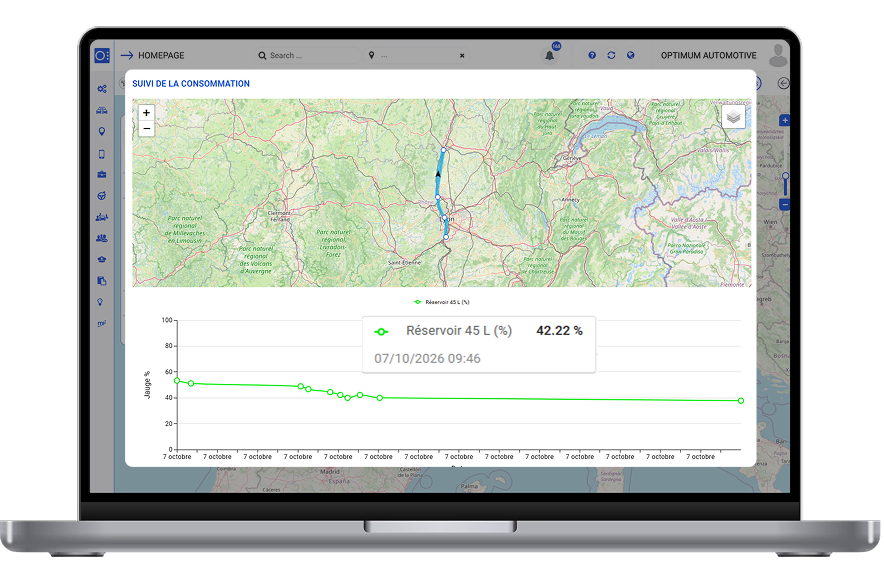Screen dimensions: 884x588
Task: Zoom out on the background map
Action: (x=785, y=205)
